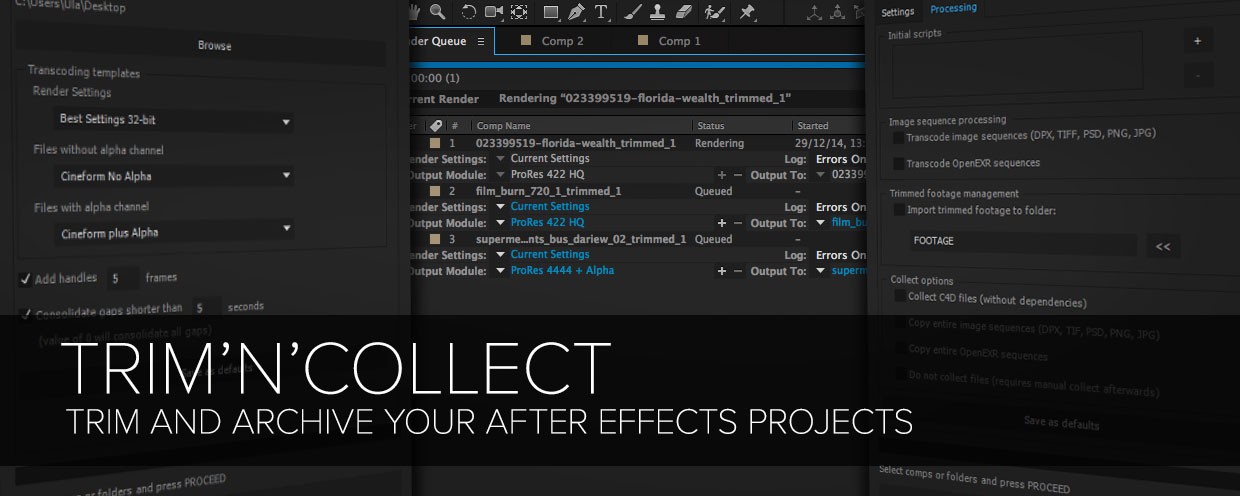The height and width of the screenshot is (496, 1240).
Task: Open the Settings tab in Trim'n'Collect
Action: click(898, 12)
